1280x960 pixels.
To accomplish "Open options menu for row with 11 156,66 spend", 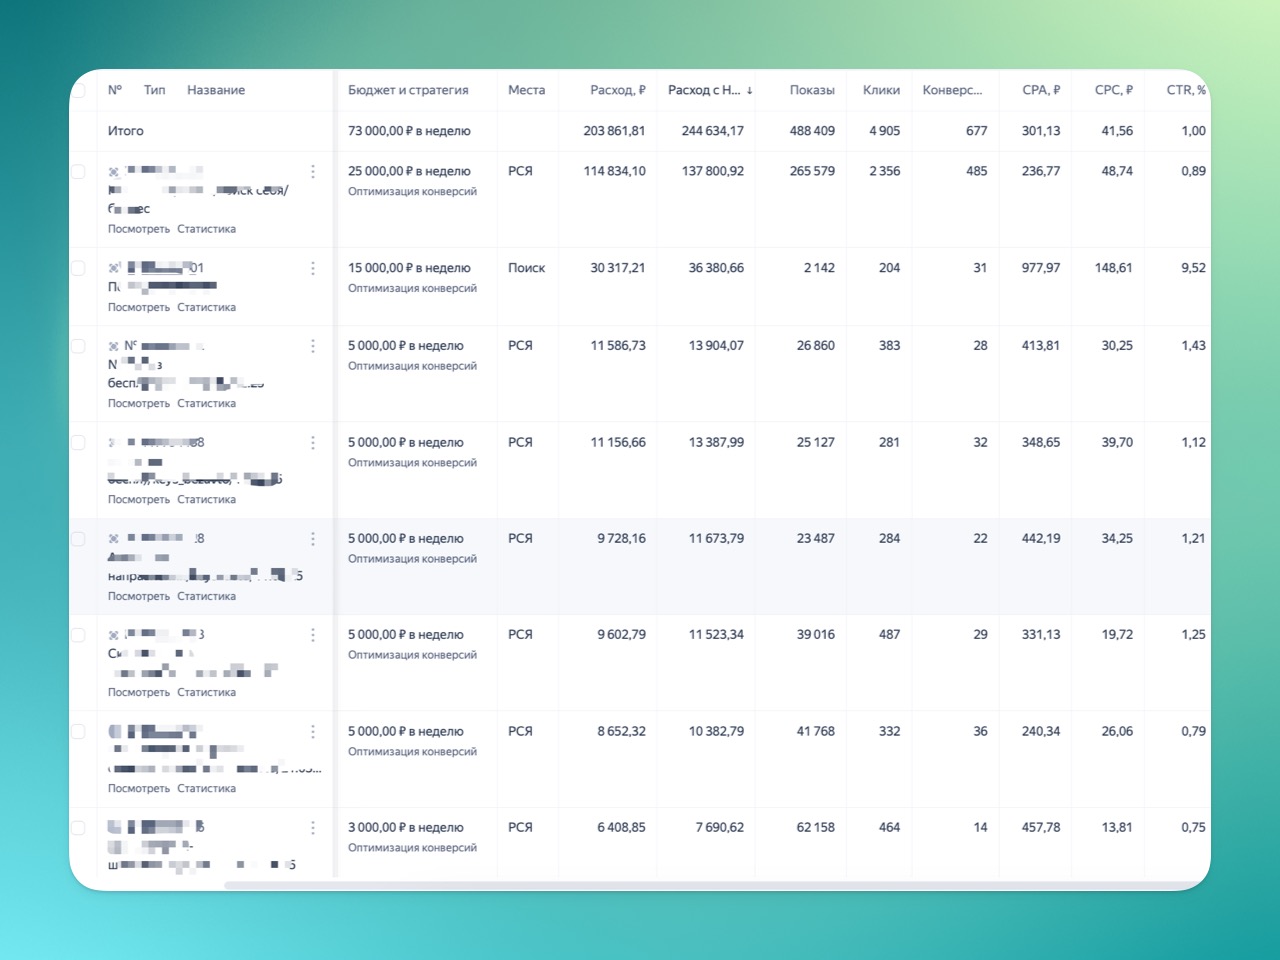I will pos(313,442).
